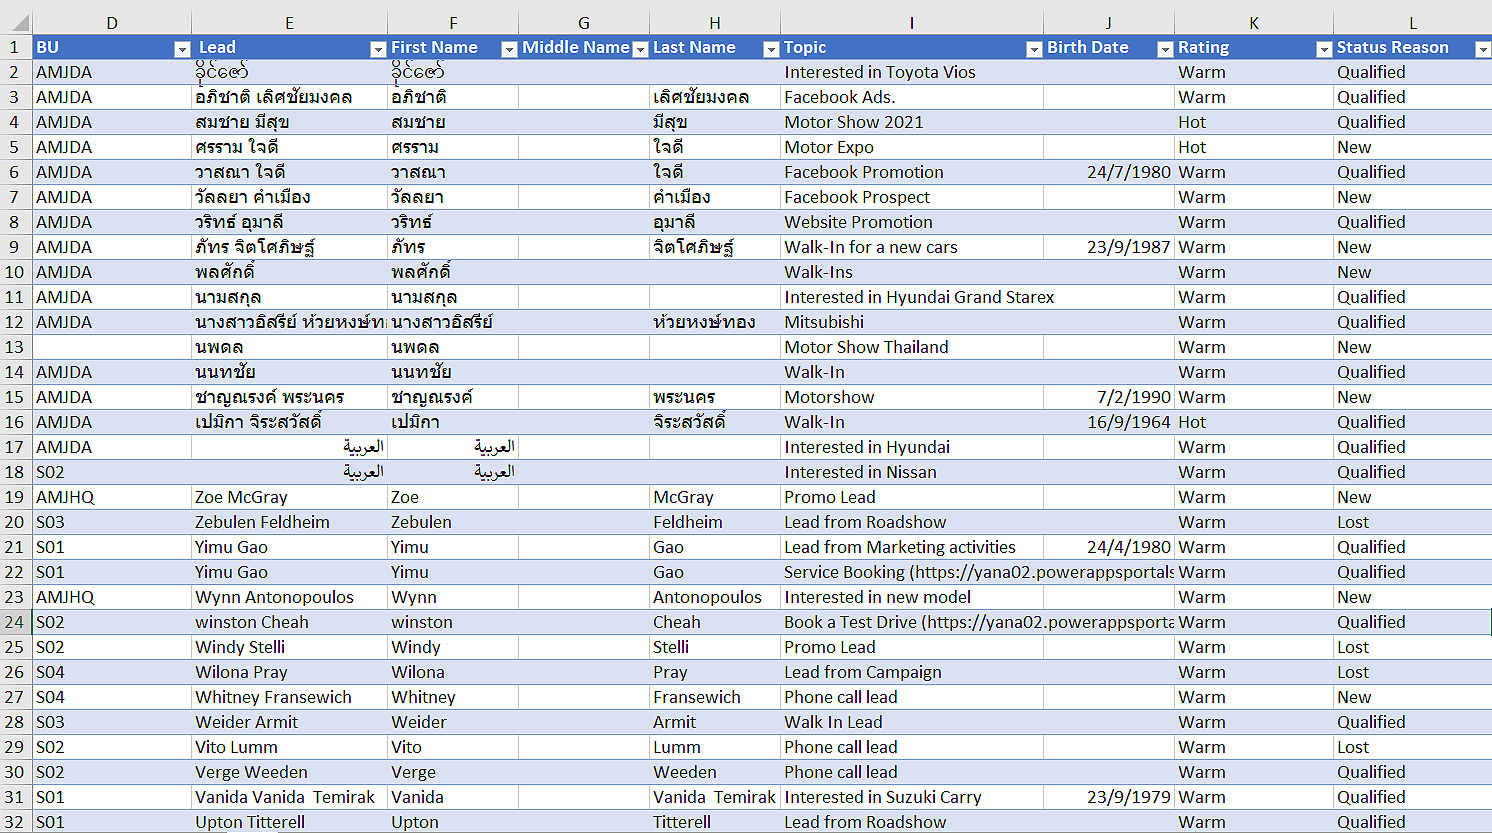Open the Topic column filter dropdown
The height and width of the screenshot is (833, 1492).
click(1034, 49)
